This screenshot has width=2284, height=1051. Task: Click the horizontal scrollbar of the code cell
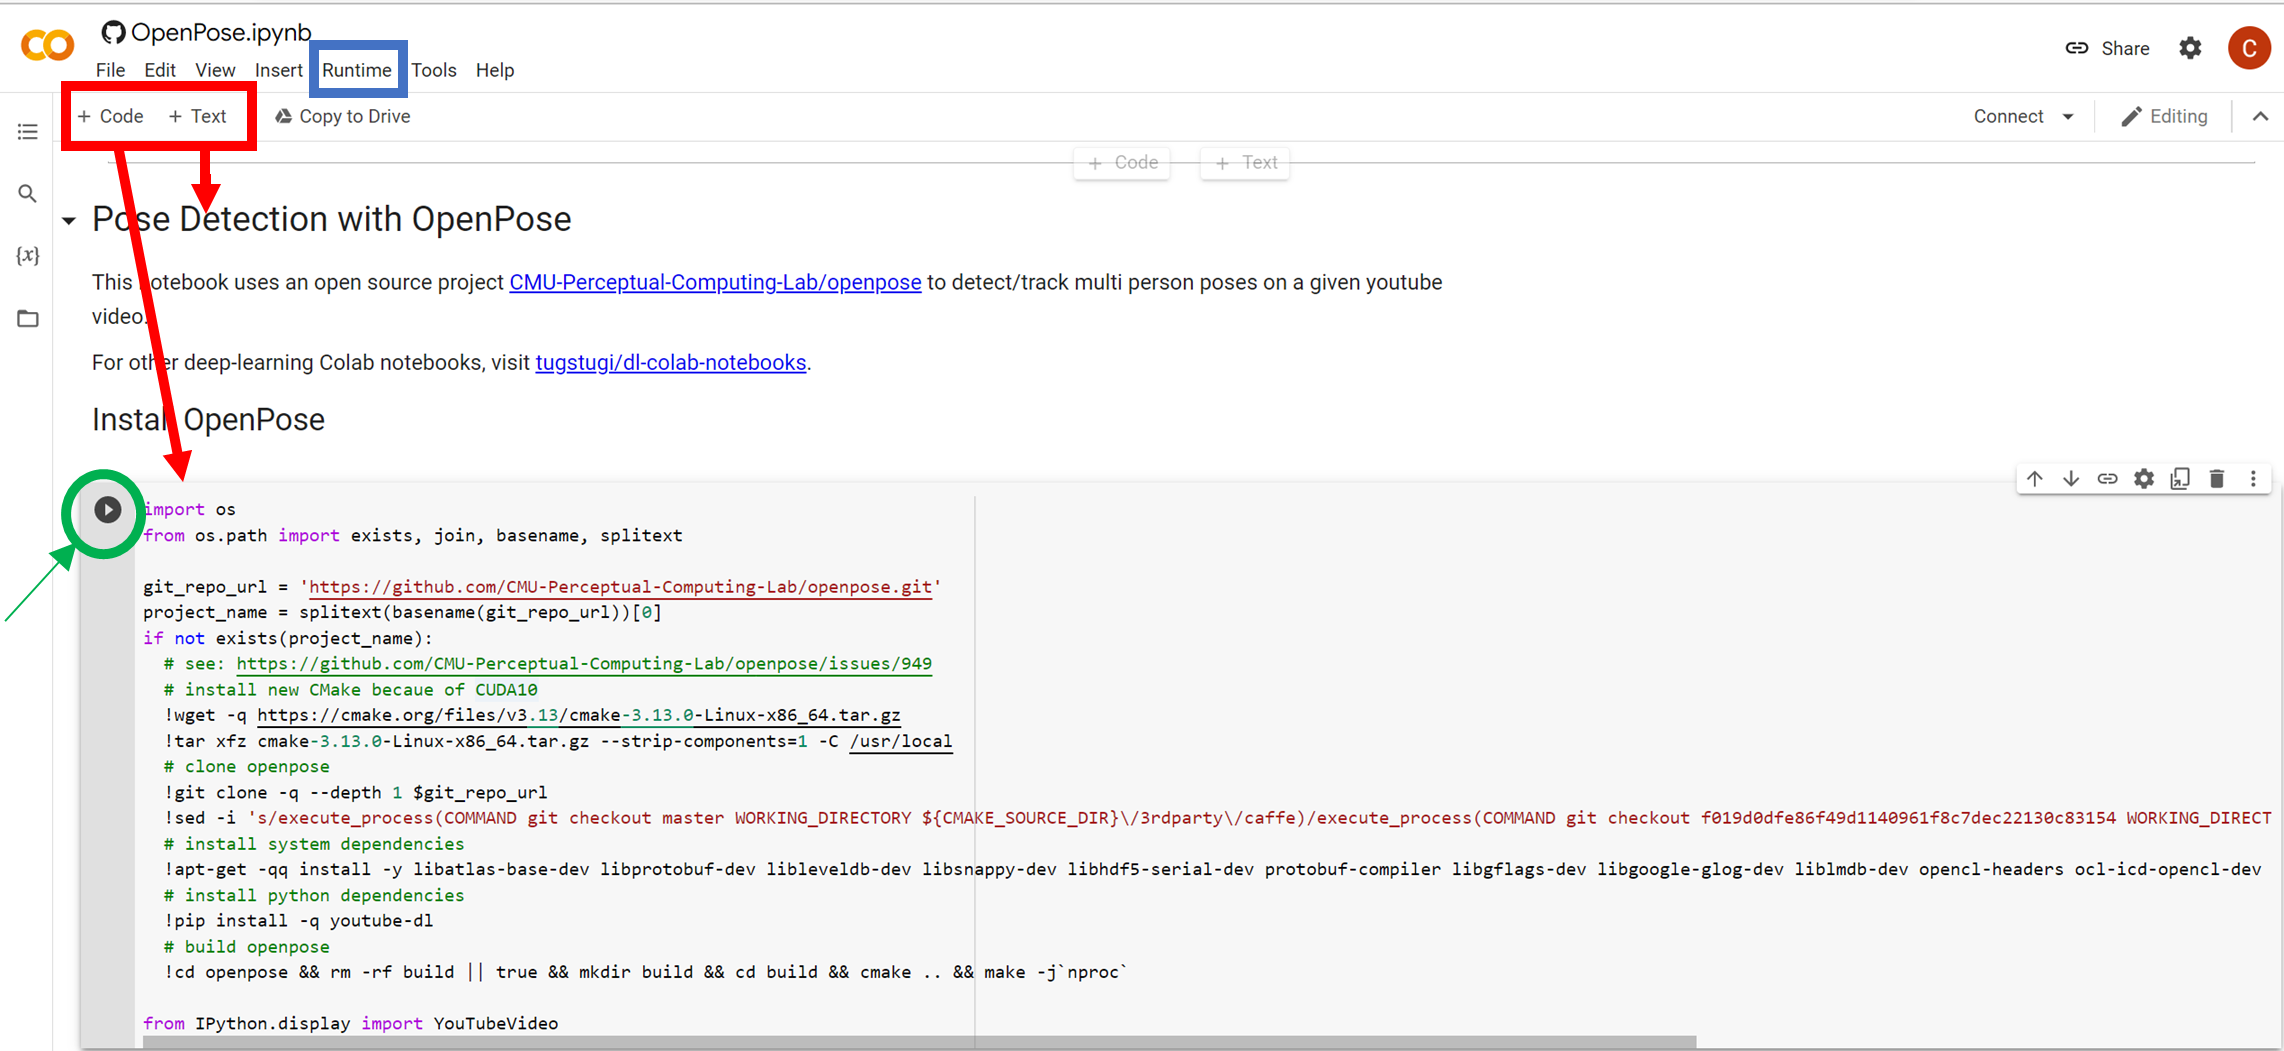click(x=919, y=1042)
